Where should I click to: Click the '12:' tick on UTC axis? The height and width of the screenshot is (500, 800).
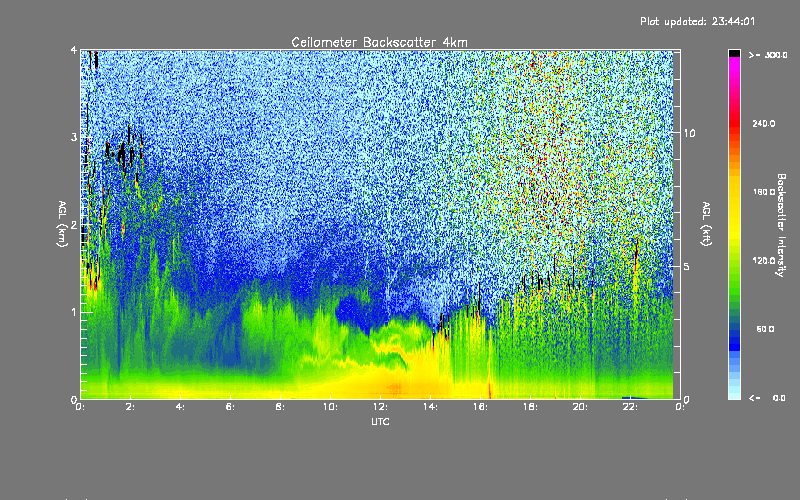pyautogui.click(x=380, y=407)
